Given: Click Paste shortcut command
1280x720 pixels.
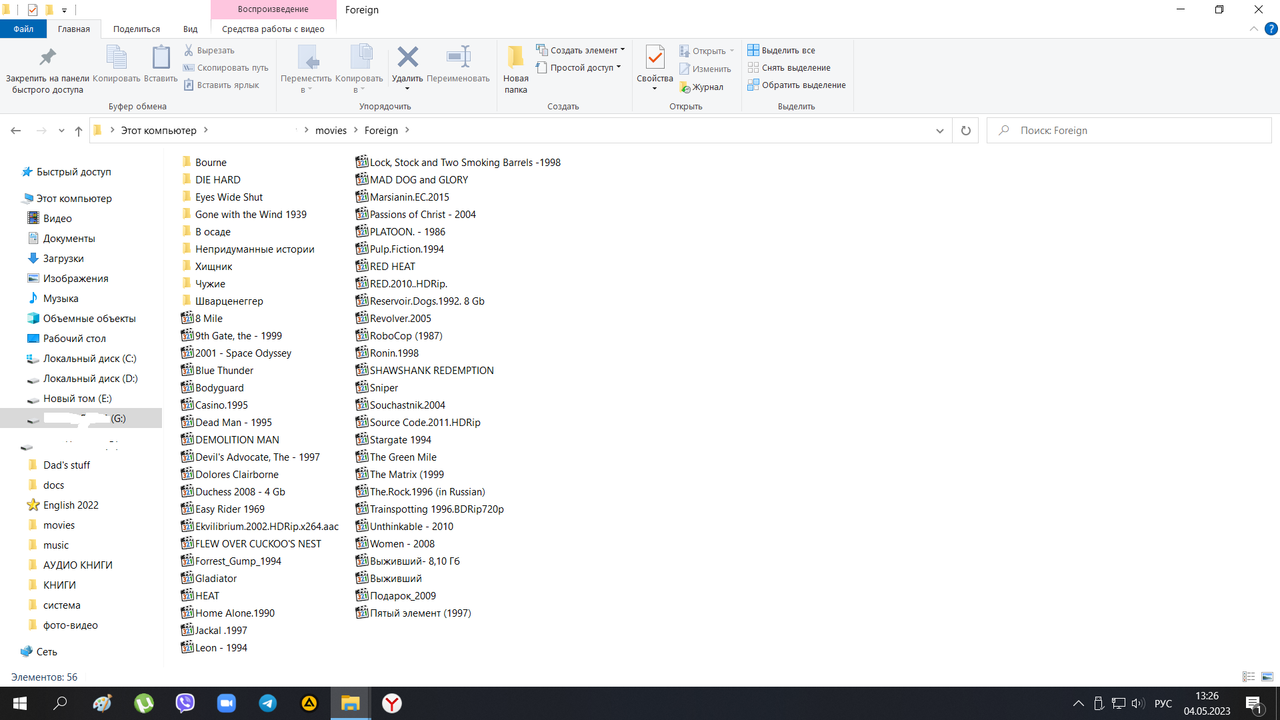Looking at the screenshot, I should click(x=220, y=85).
